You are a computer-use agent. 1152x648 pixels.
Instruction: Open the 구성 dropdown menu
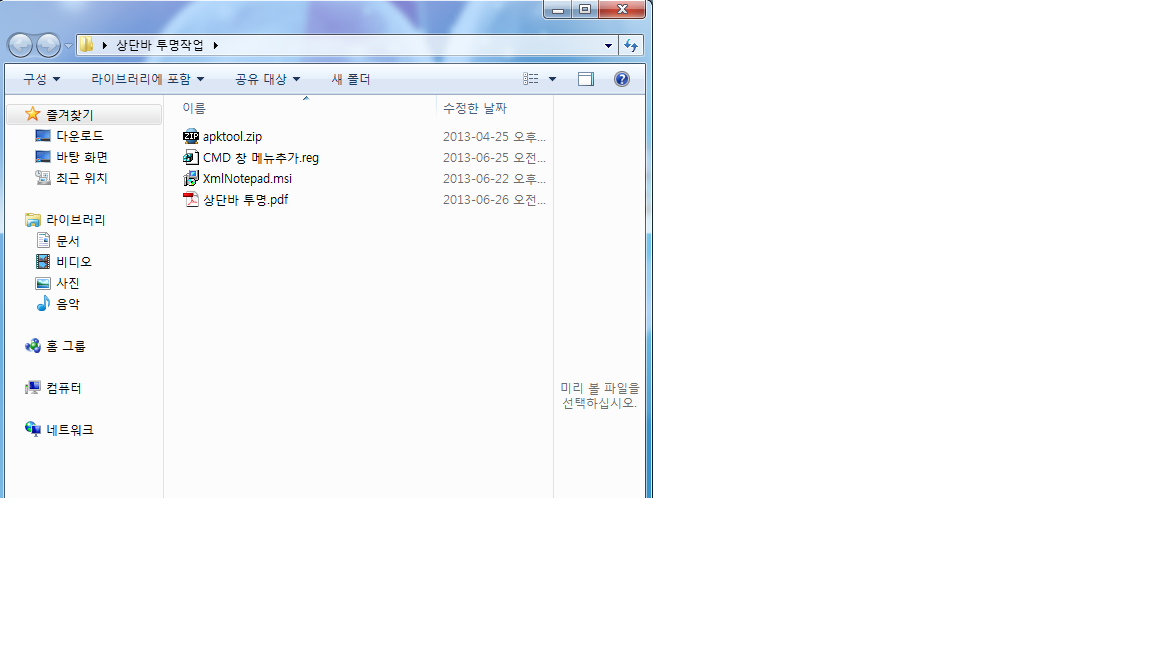(42, 79)
